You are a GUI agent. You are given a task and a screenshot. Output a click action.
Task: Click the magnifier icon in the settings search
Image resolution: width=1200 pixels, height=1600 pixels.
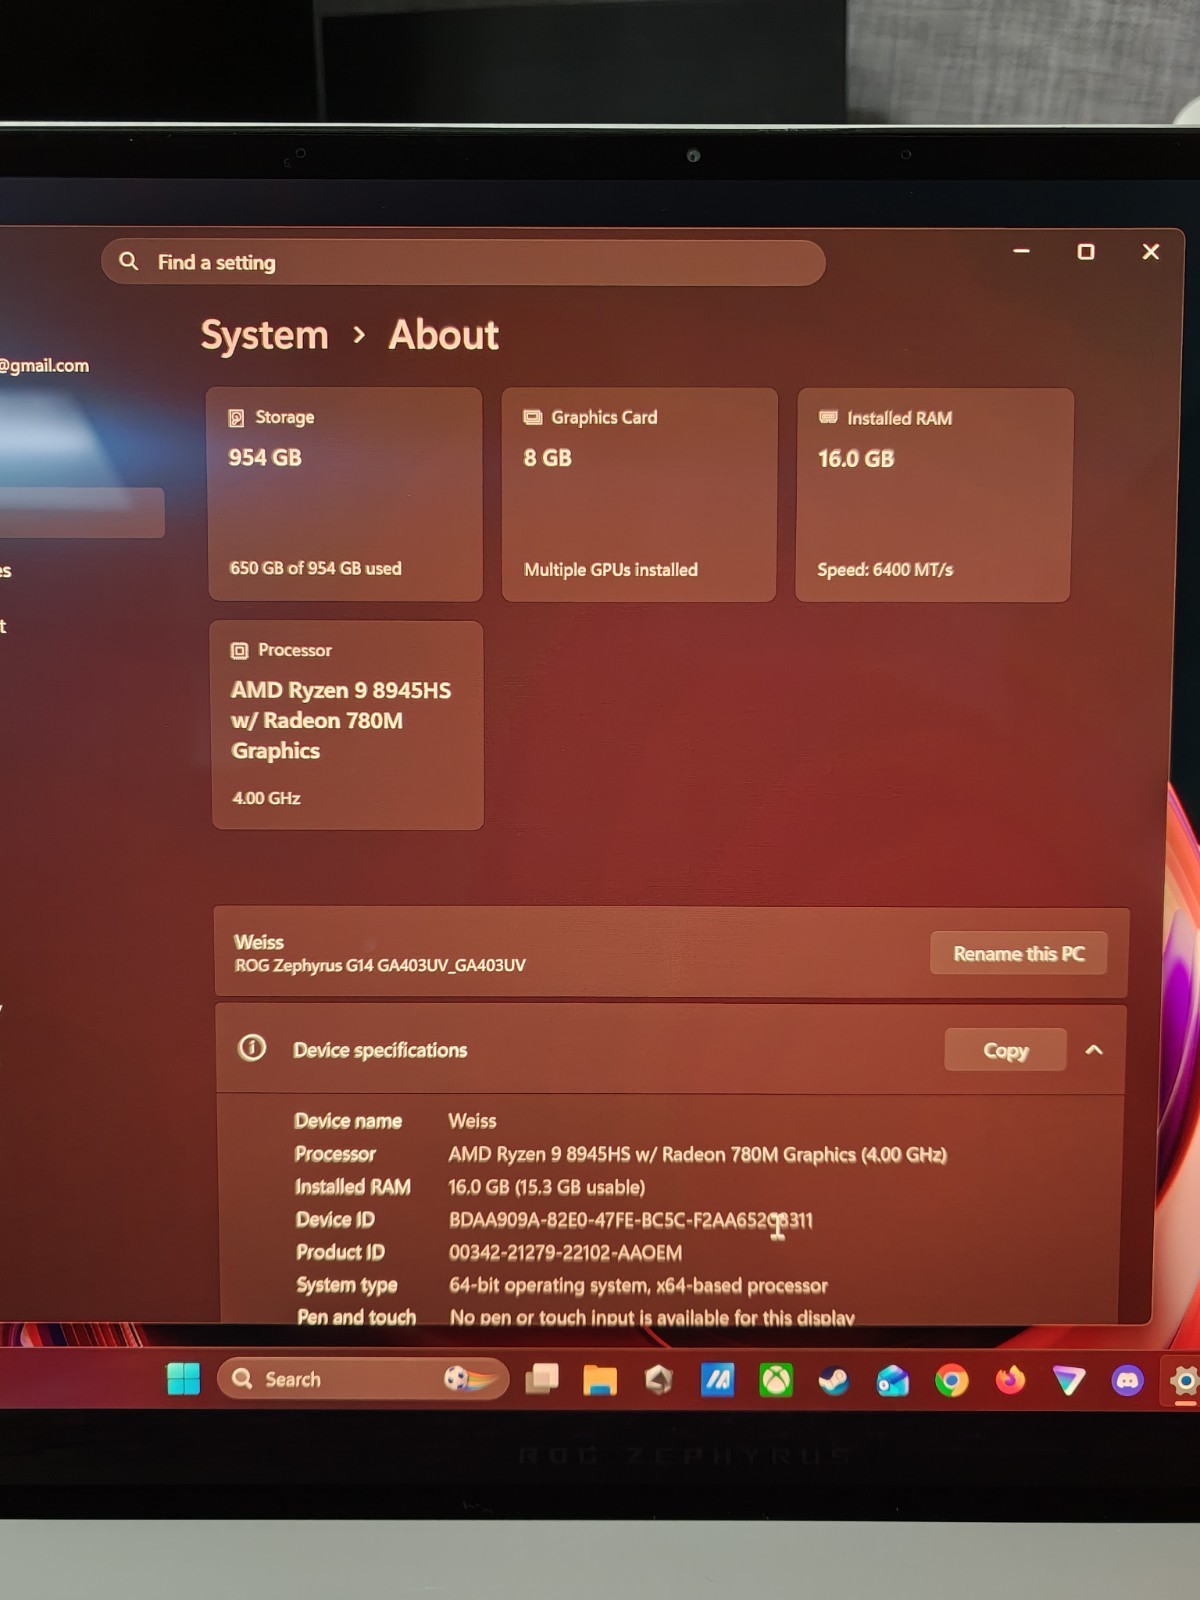tap(129, 261)
